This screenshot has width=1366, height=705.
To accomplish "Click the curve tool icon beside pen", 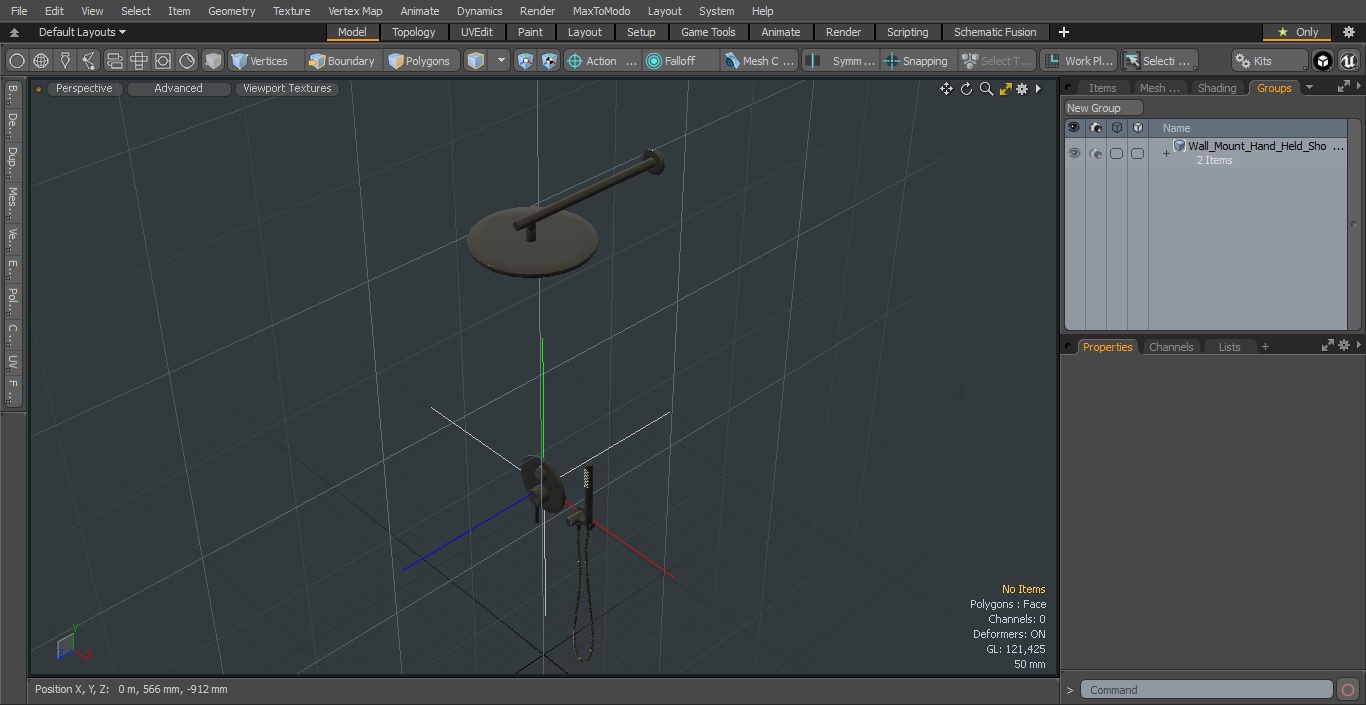I will point(89,61).
